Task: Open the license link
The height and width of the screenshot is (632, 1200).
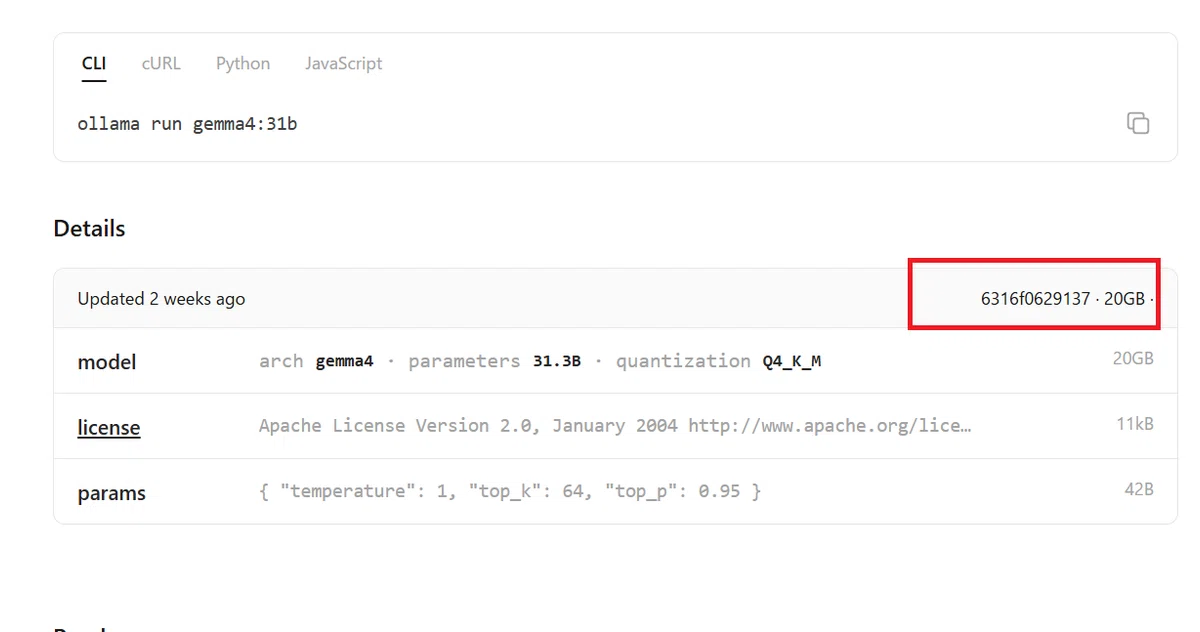Action: point(109,427)
